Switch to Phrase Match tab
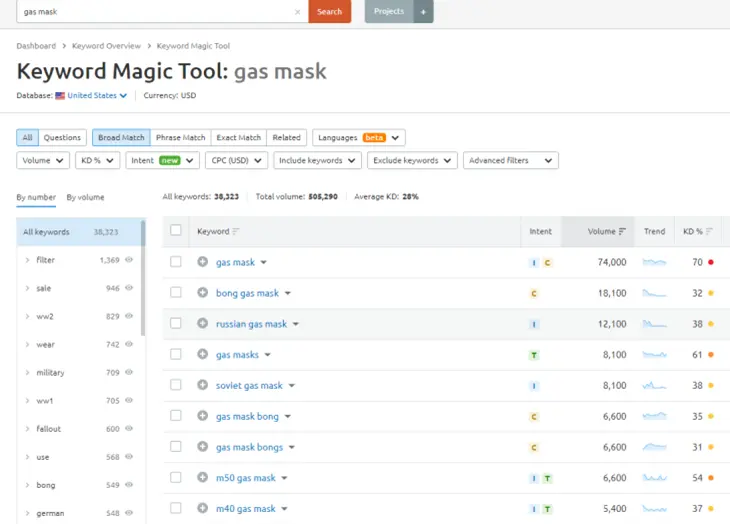Viewport: 730px width, 524px height. pos(181,138)
